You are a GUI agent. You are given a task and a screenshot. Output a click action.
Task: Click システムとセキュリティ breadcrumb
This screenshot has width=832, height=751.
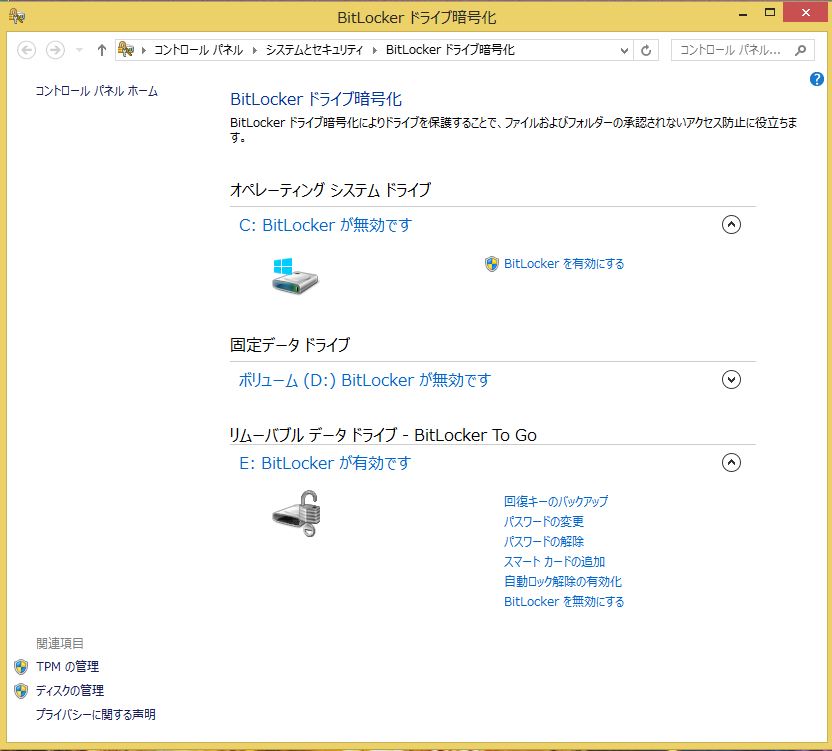(314, 50)
